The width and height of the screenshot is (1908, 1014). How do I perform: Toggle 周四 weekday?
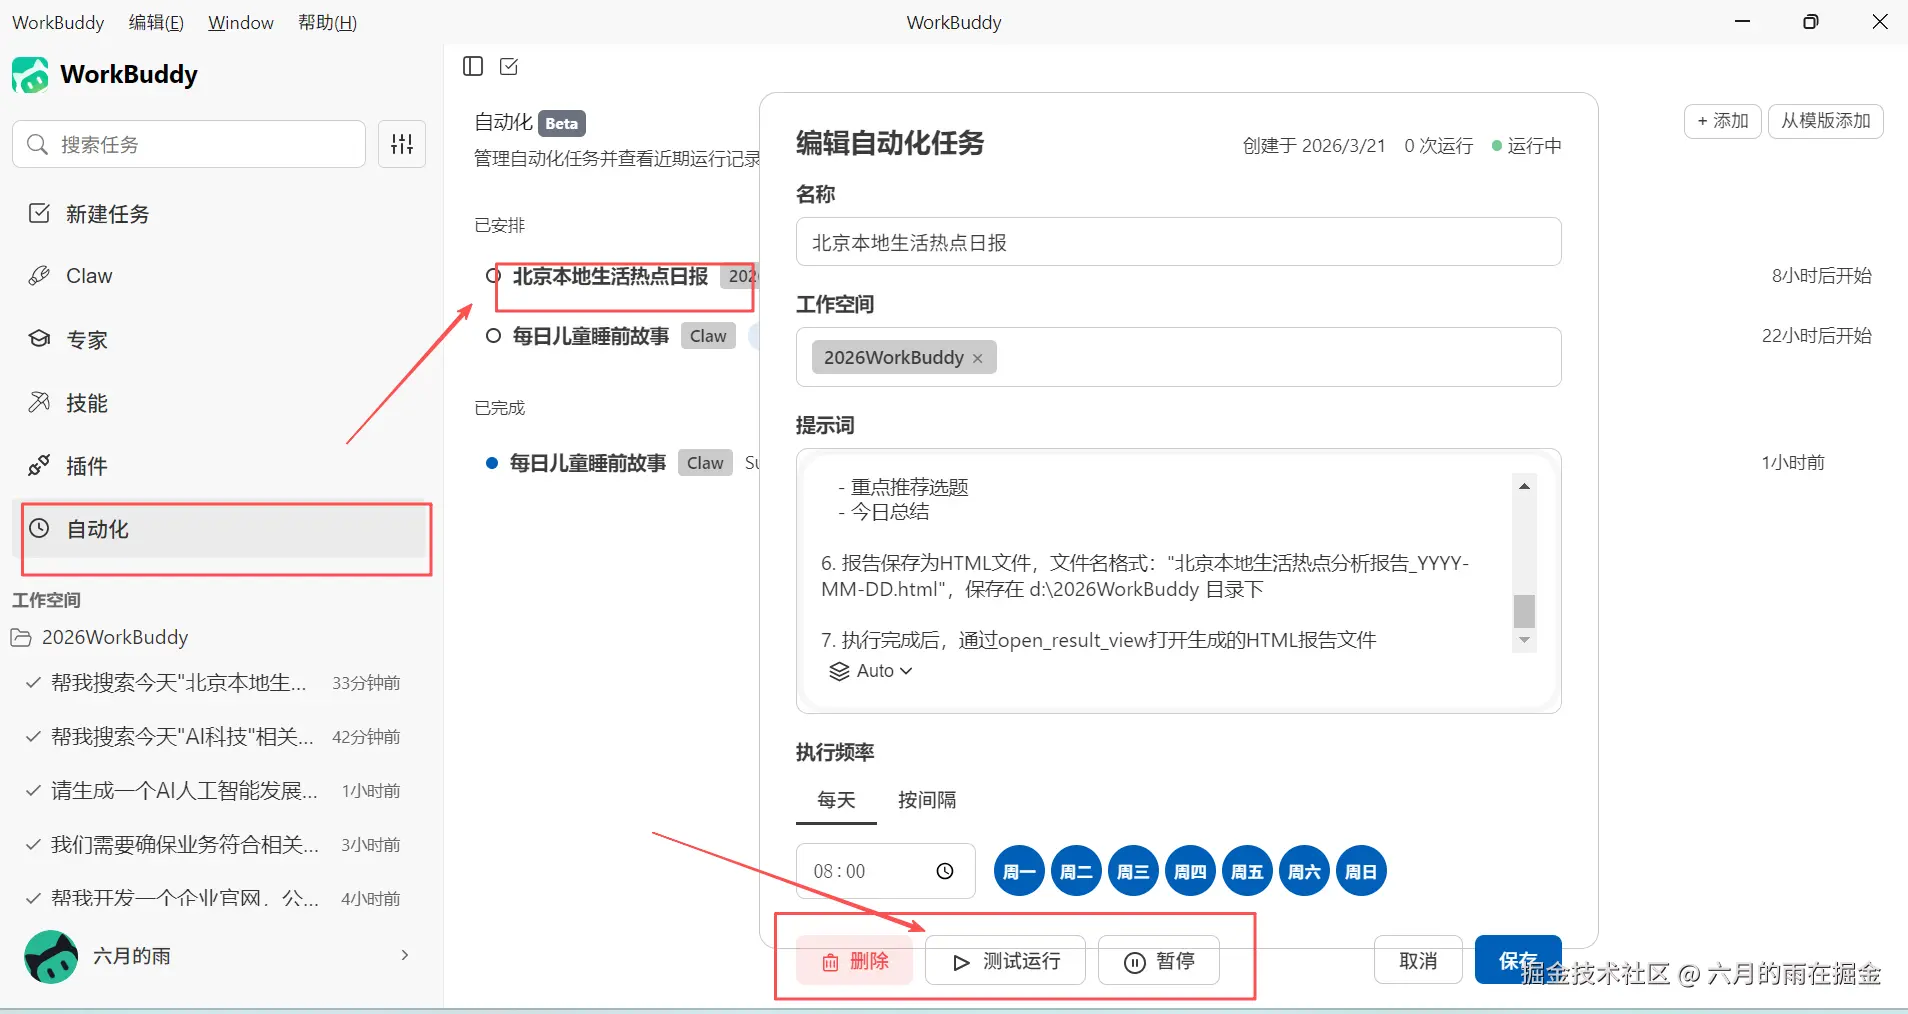point(1190,871)
